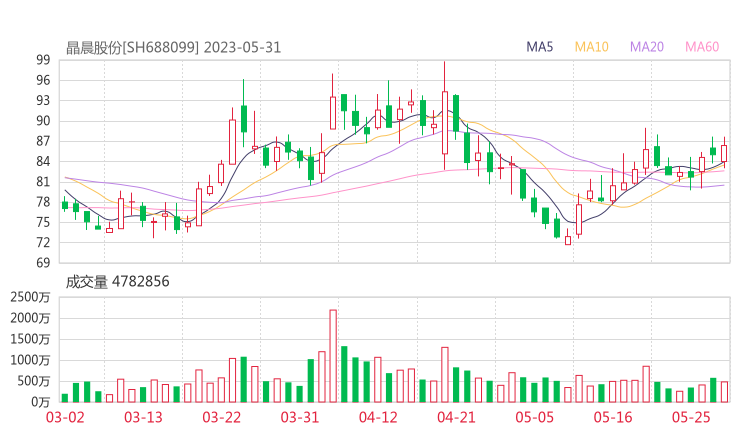
Task: Click the 03-13 date axis label
Action: 143,417
